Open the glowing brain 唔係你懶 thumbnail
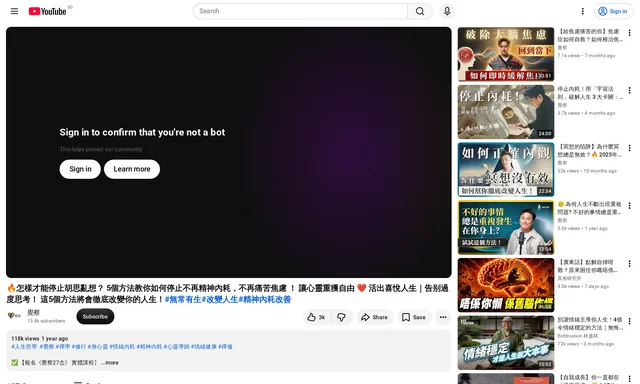The width and height of the screenshot is (640, 384). coord(506,285)
